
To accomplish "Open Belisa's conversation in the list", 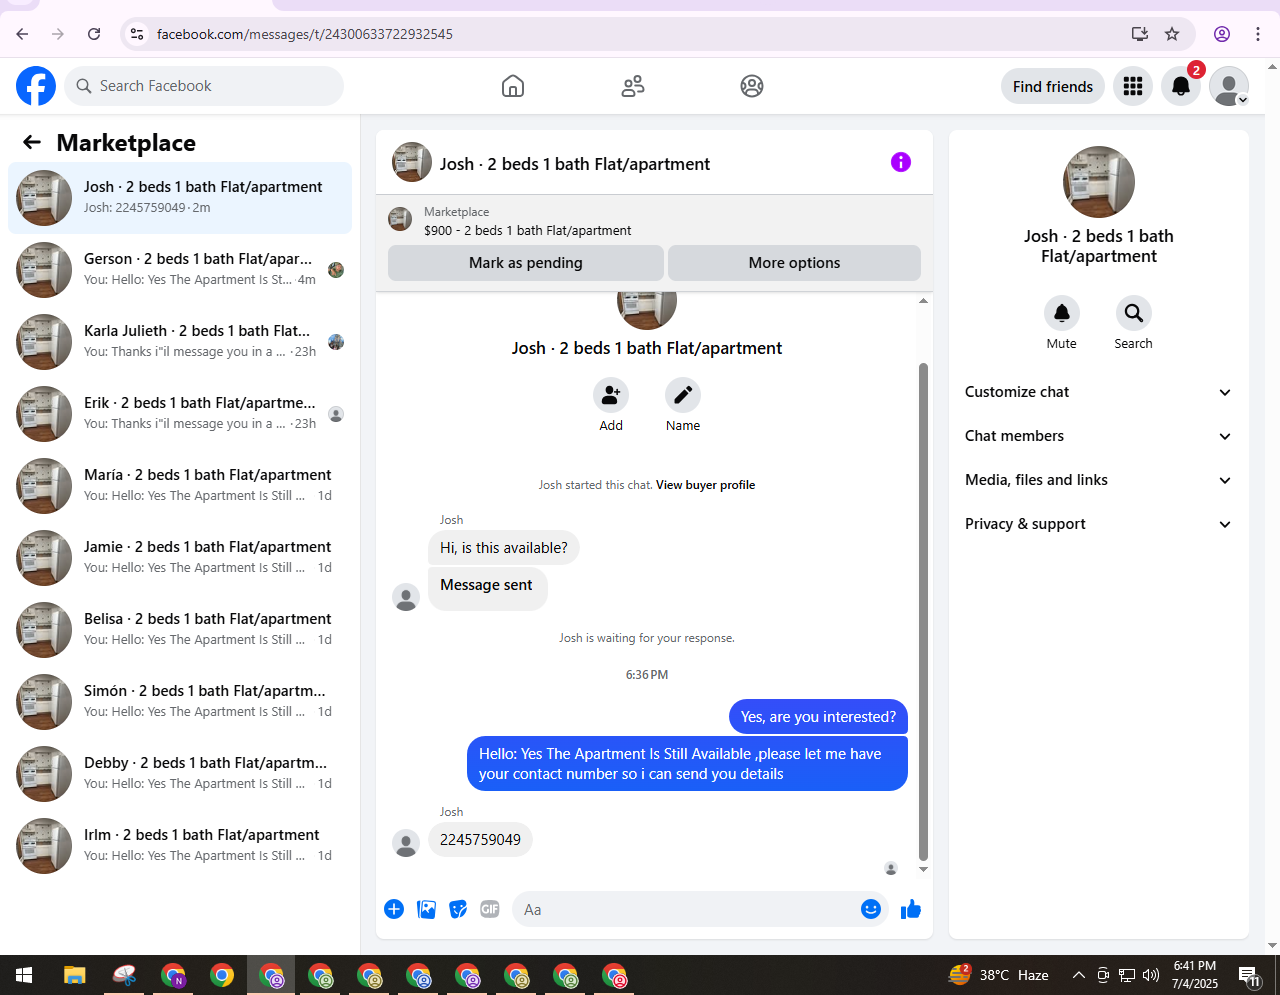I will 180,630.
